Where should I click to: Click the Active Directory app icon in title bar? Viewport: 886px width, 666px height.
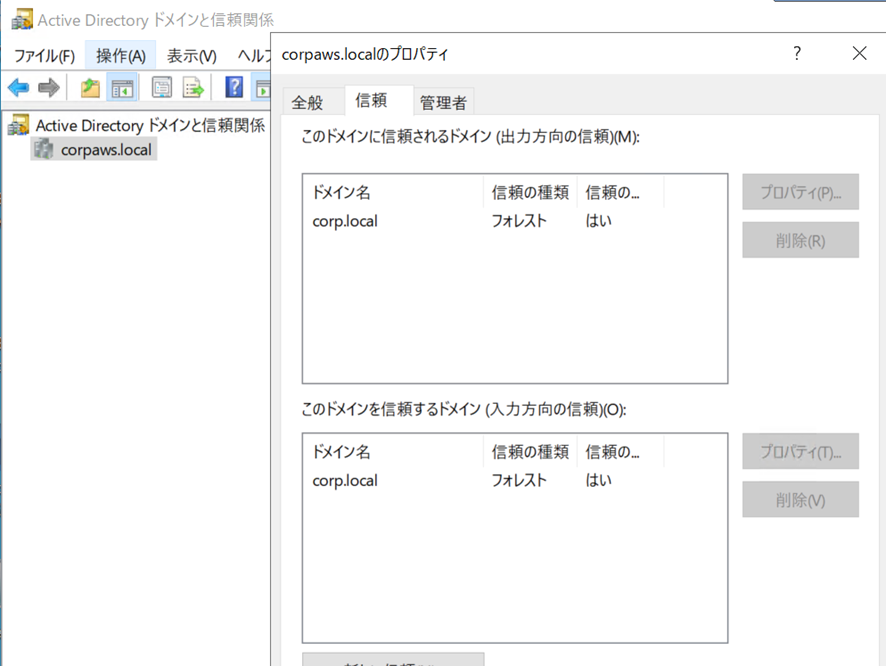22,20
